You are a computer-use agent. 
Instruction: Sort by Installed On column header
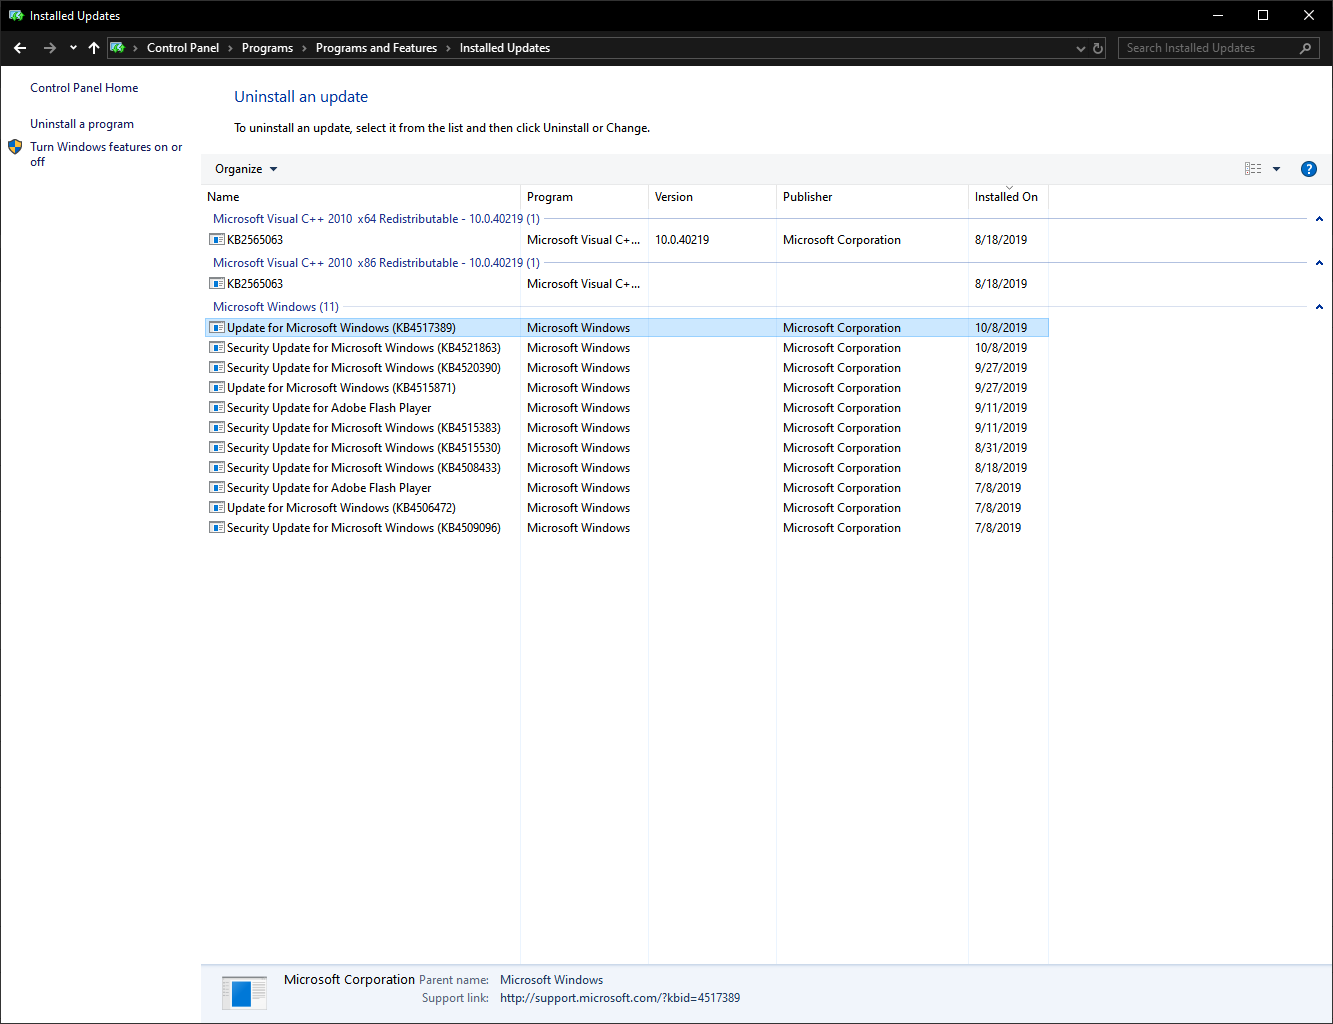coord(1006,197)
